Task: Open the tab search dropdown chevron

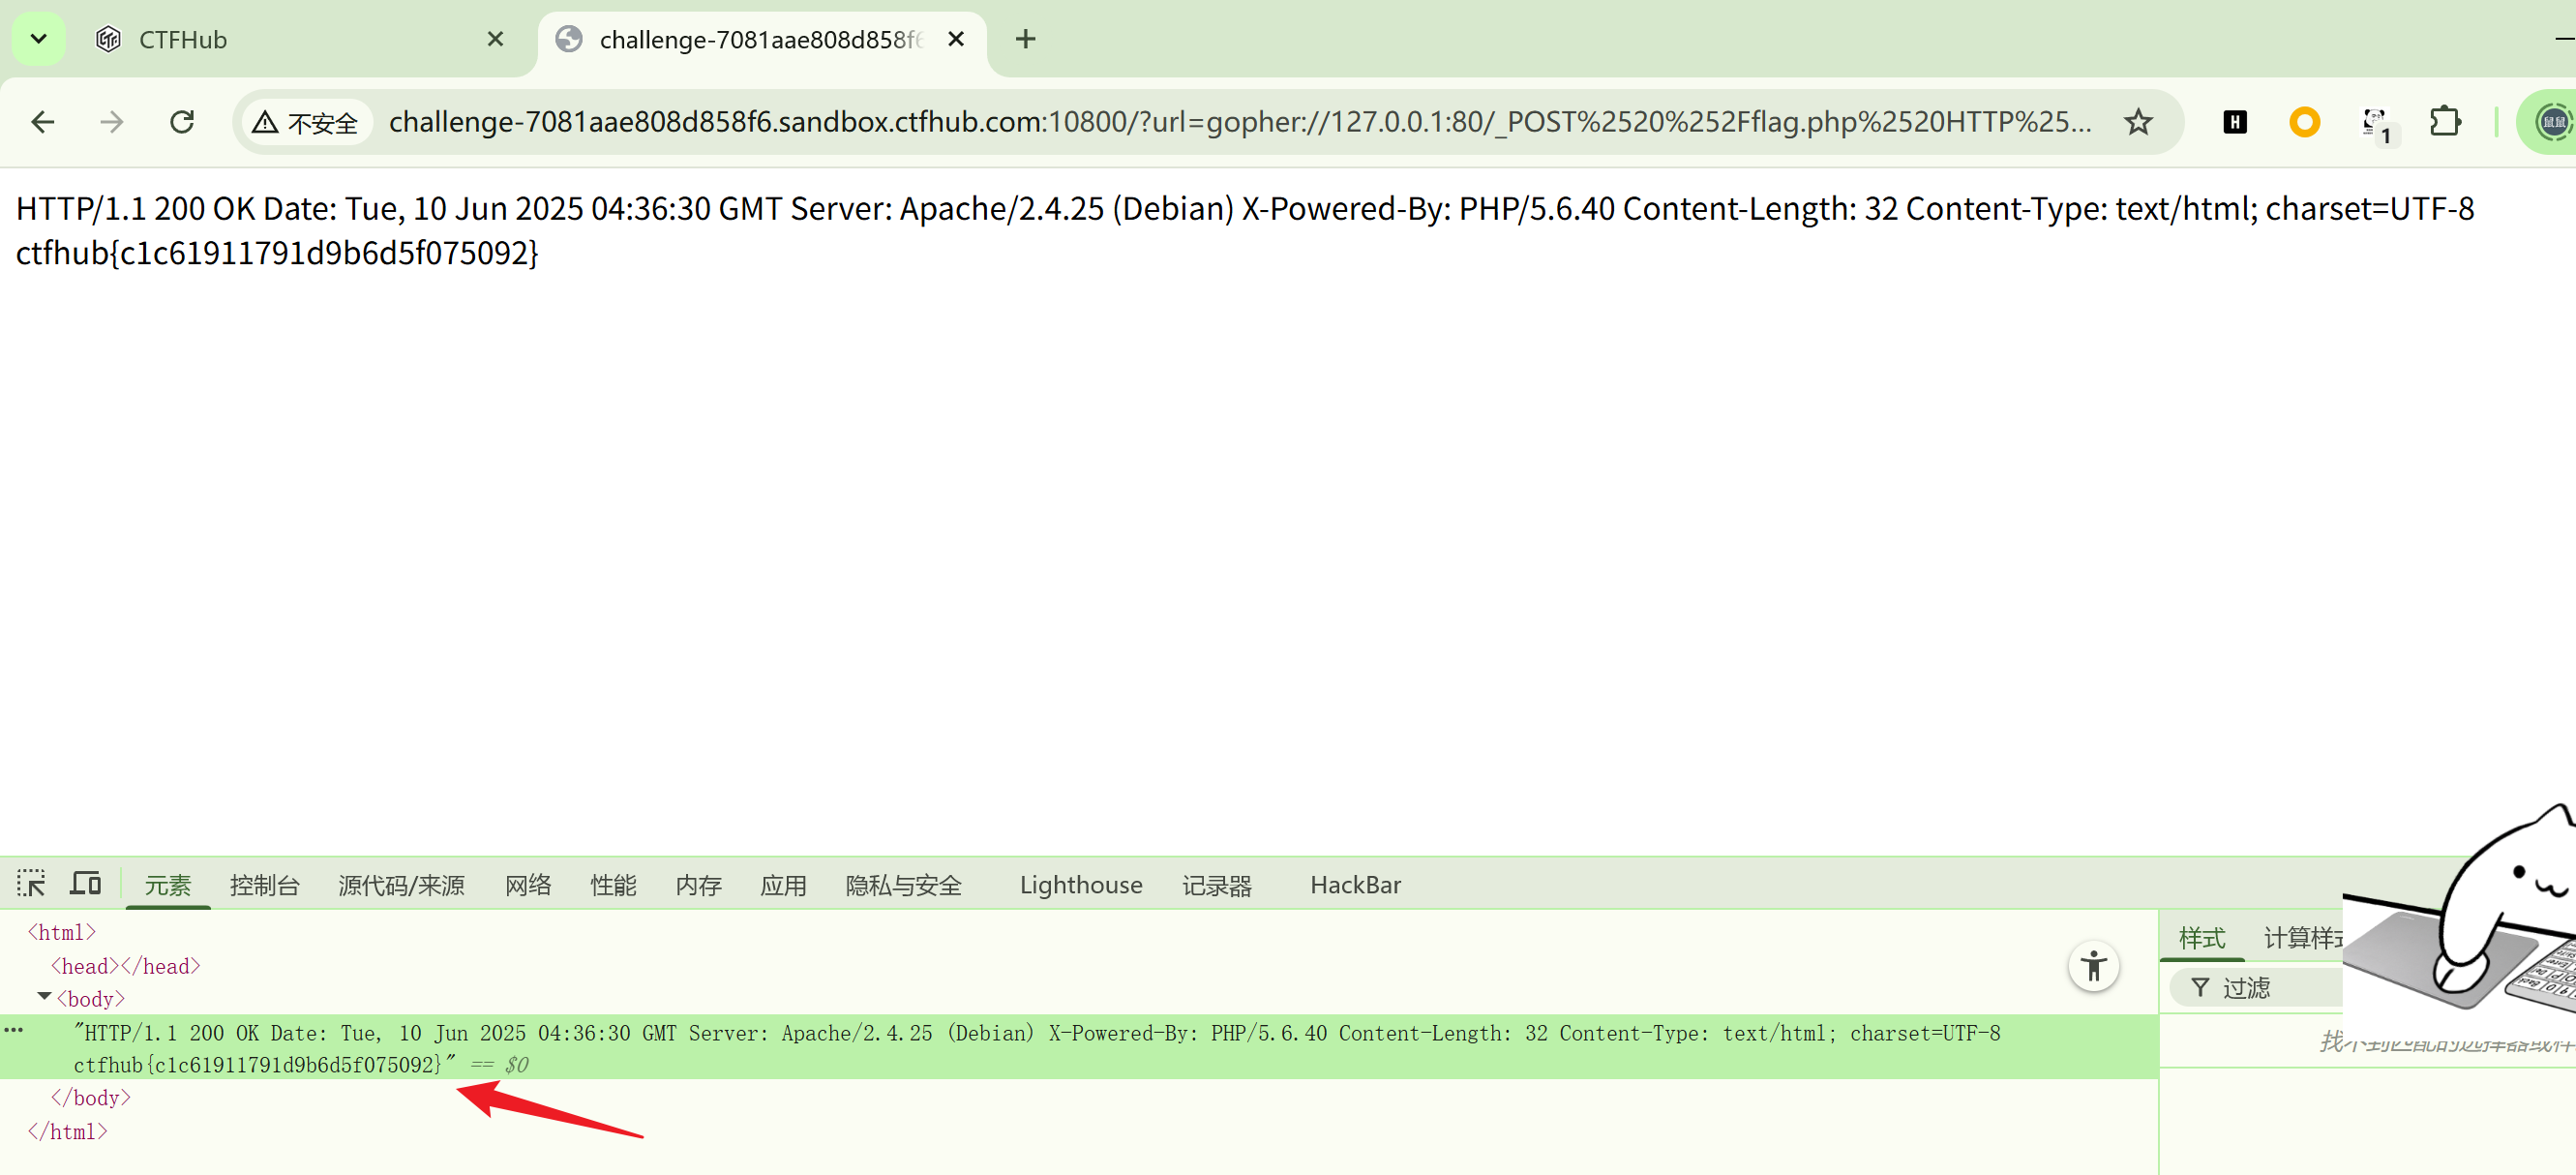Action: coord(38,39)
